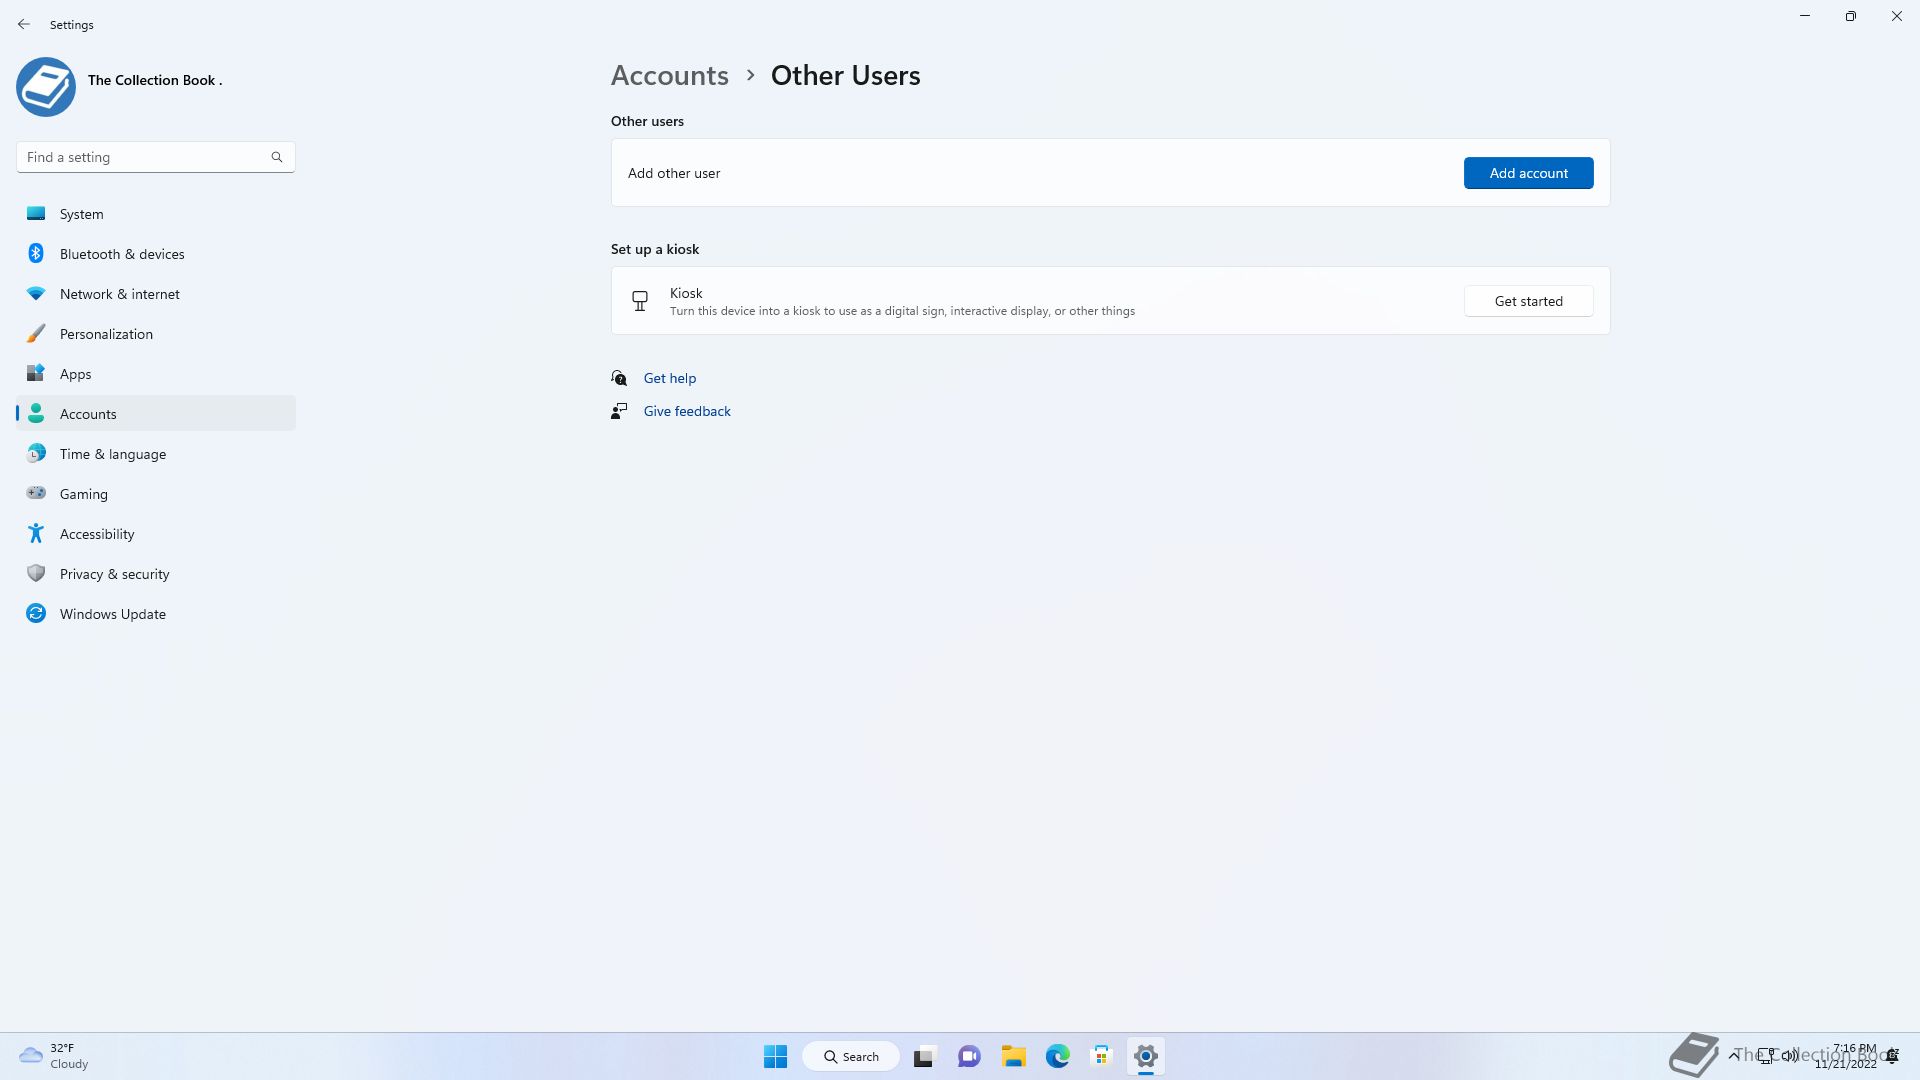Open the Get help link
Image resolution: width=1920 pixels, height=1080 pixels.
pyautogui.click(x=669, y=378)
